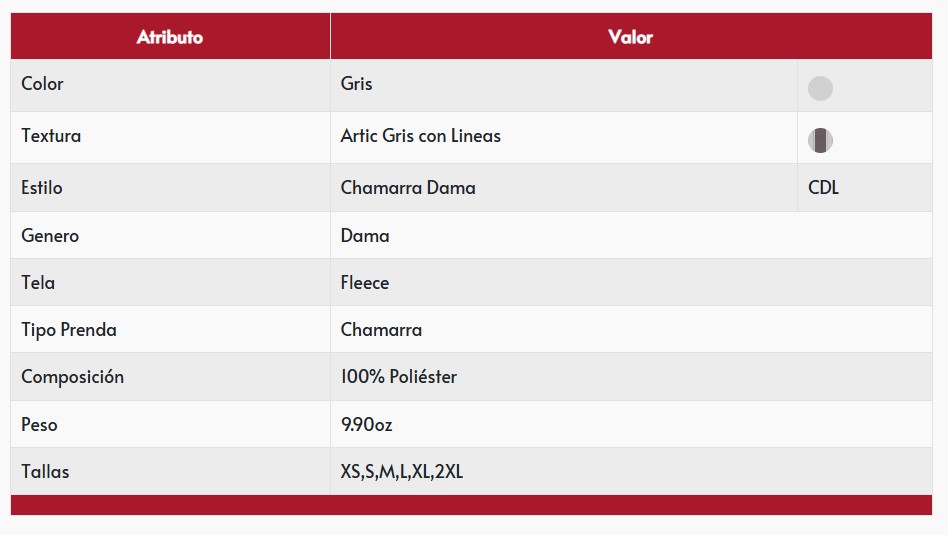This screenshot has width=948, height=535.
Task: Click the Artic Gris texture swatch
Action: (820, 141)
